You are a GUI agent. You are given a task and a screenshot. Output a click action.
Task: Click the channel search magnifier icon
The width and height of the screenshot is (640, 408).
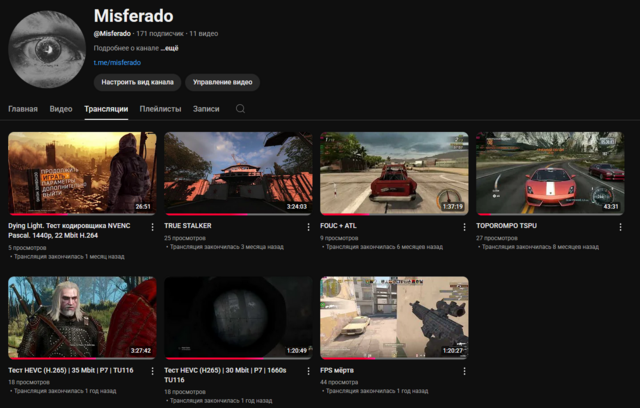240,108
